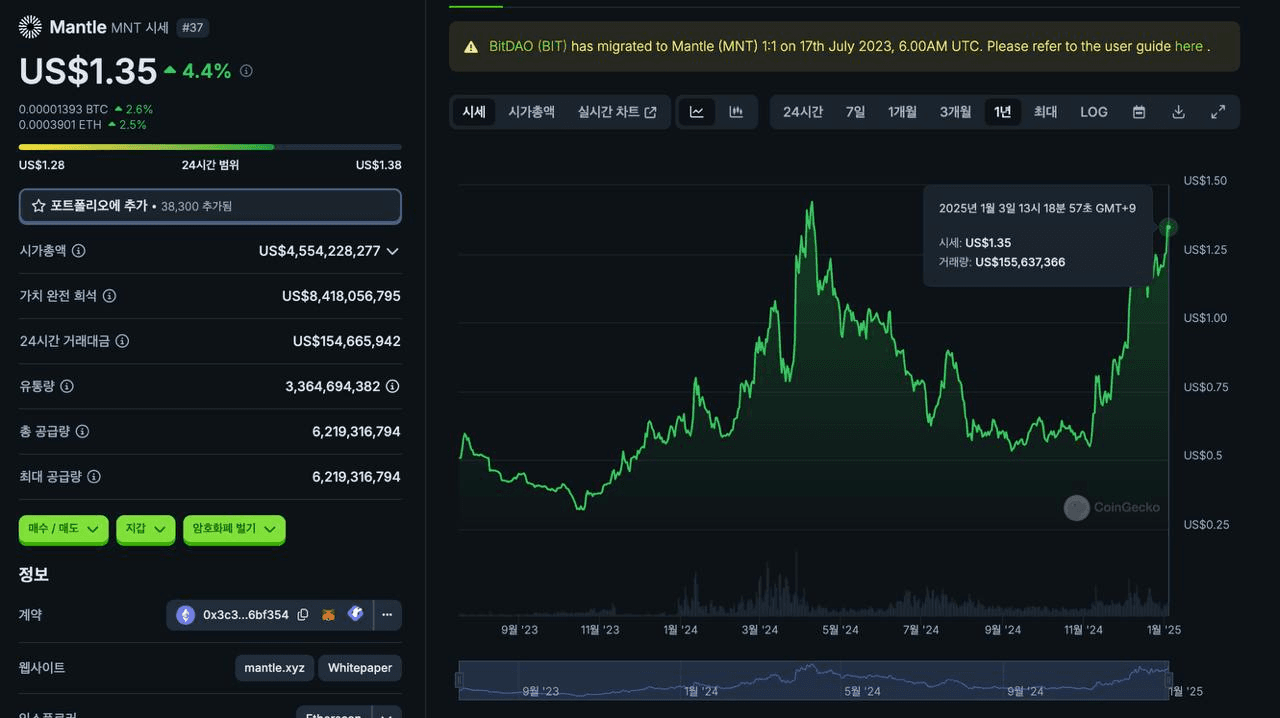The height and width of the screenshot is (718, 1280).
Task: Select the 3개월 time range
Action: [955, 112]
